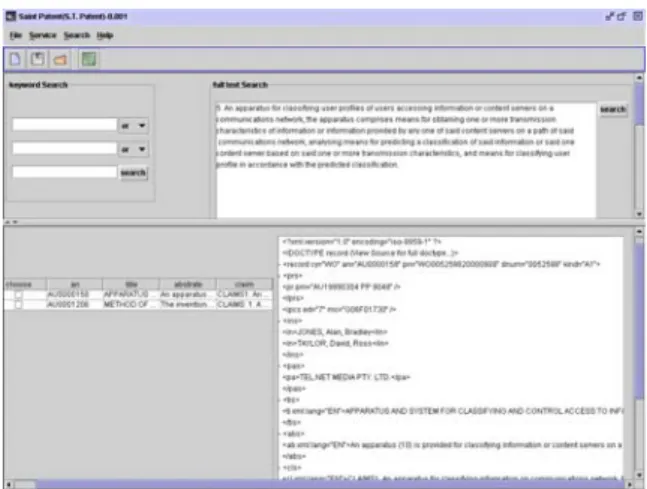Click the split pane collapse arrows
The width and height of the screenshot is (647, 489).
tap(12, 222)
